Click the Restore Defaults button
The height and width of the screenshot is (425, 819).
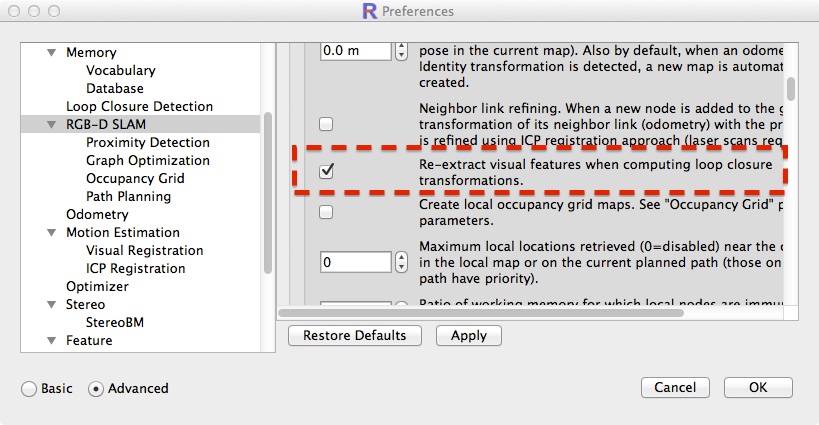pyautogui.click(x=354, y=335)
